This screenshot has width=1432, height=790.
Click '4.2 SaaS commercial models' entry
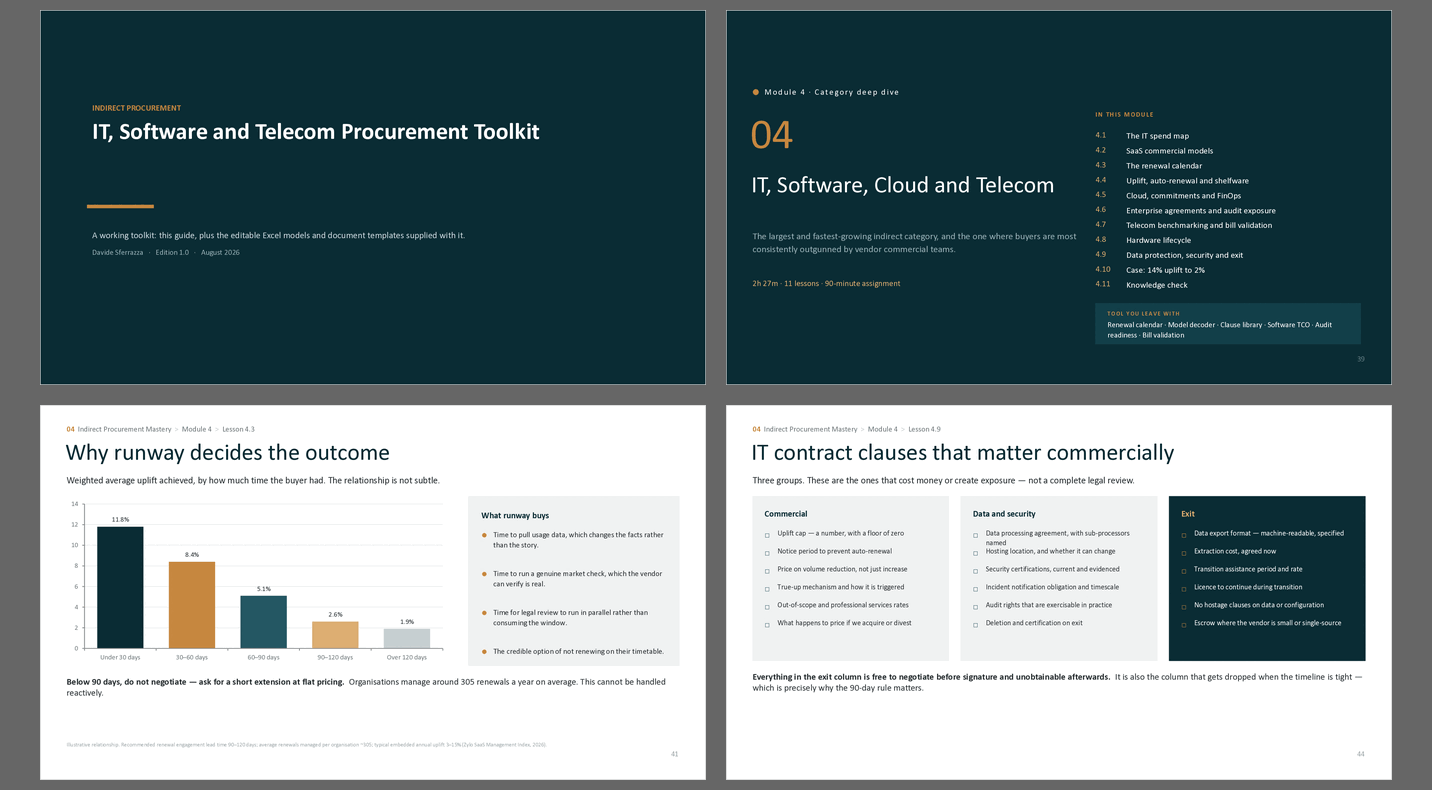1154,151
